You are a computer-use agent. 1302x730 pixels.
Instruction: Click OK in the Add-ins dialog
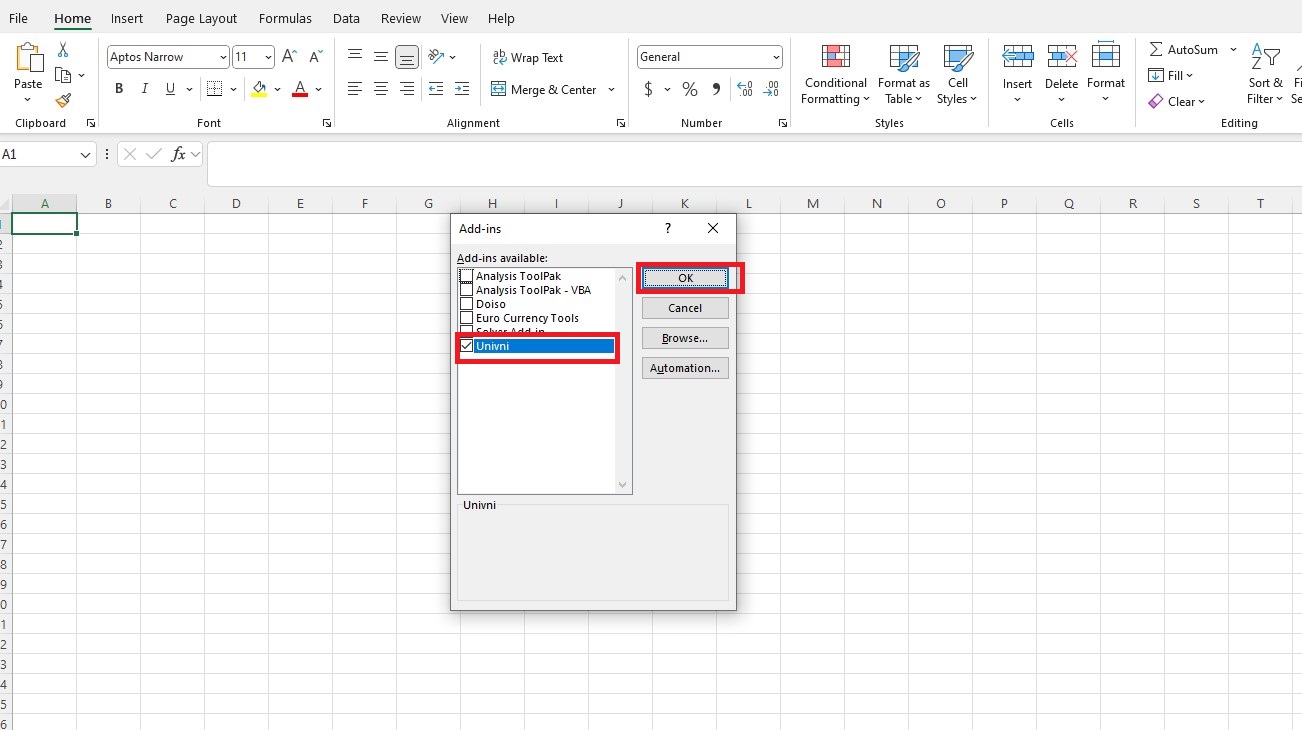tap(685, 278)
